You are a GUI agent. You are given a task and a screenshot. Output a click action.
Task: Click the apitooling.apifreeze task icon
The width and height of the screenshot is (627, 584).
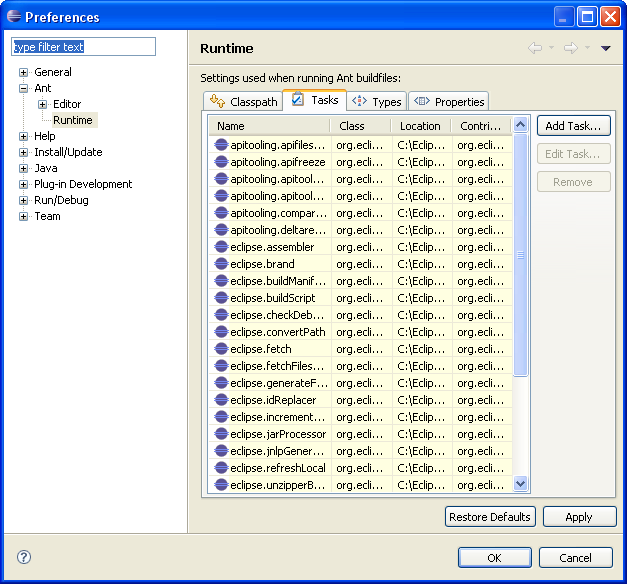[x=221, y=162]
